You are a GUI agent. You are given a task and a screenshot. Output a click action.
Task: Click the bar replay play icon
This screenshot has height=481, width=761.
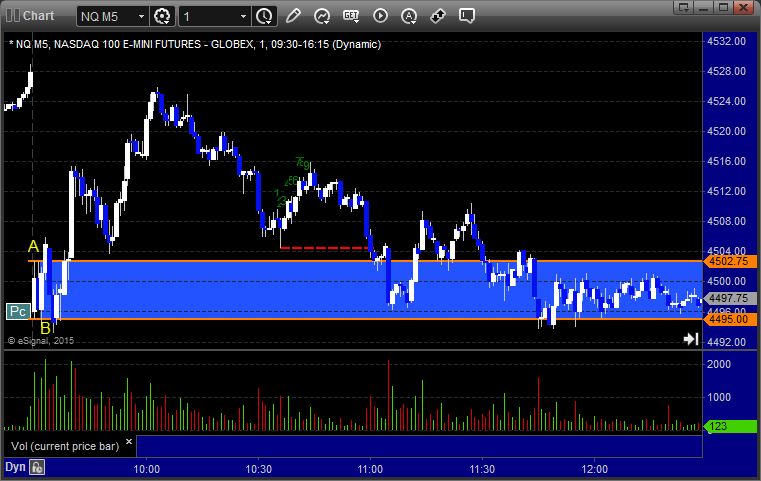[x=380, y=16]
